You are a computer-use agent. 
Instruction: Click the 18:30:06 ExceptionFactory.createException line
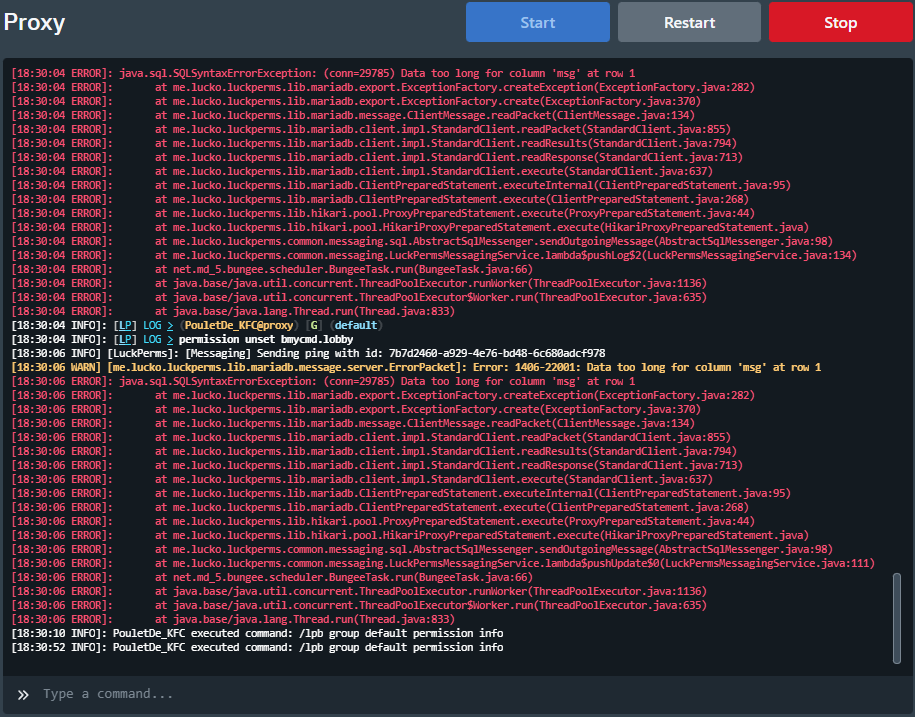click(383, 395)
